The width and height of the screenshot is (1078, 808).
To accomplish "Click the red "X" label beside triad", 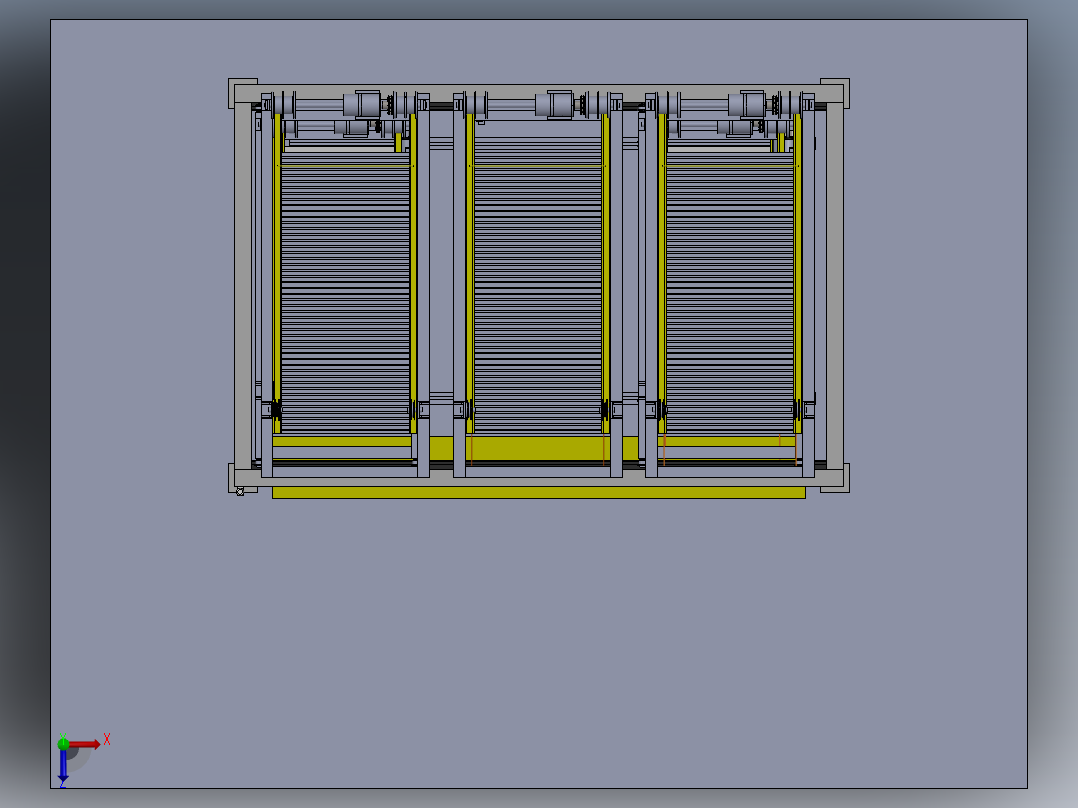I will coord(107,740).
